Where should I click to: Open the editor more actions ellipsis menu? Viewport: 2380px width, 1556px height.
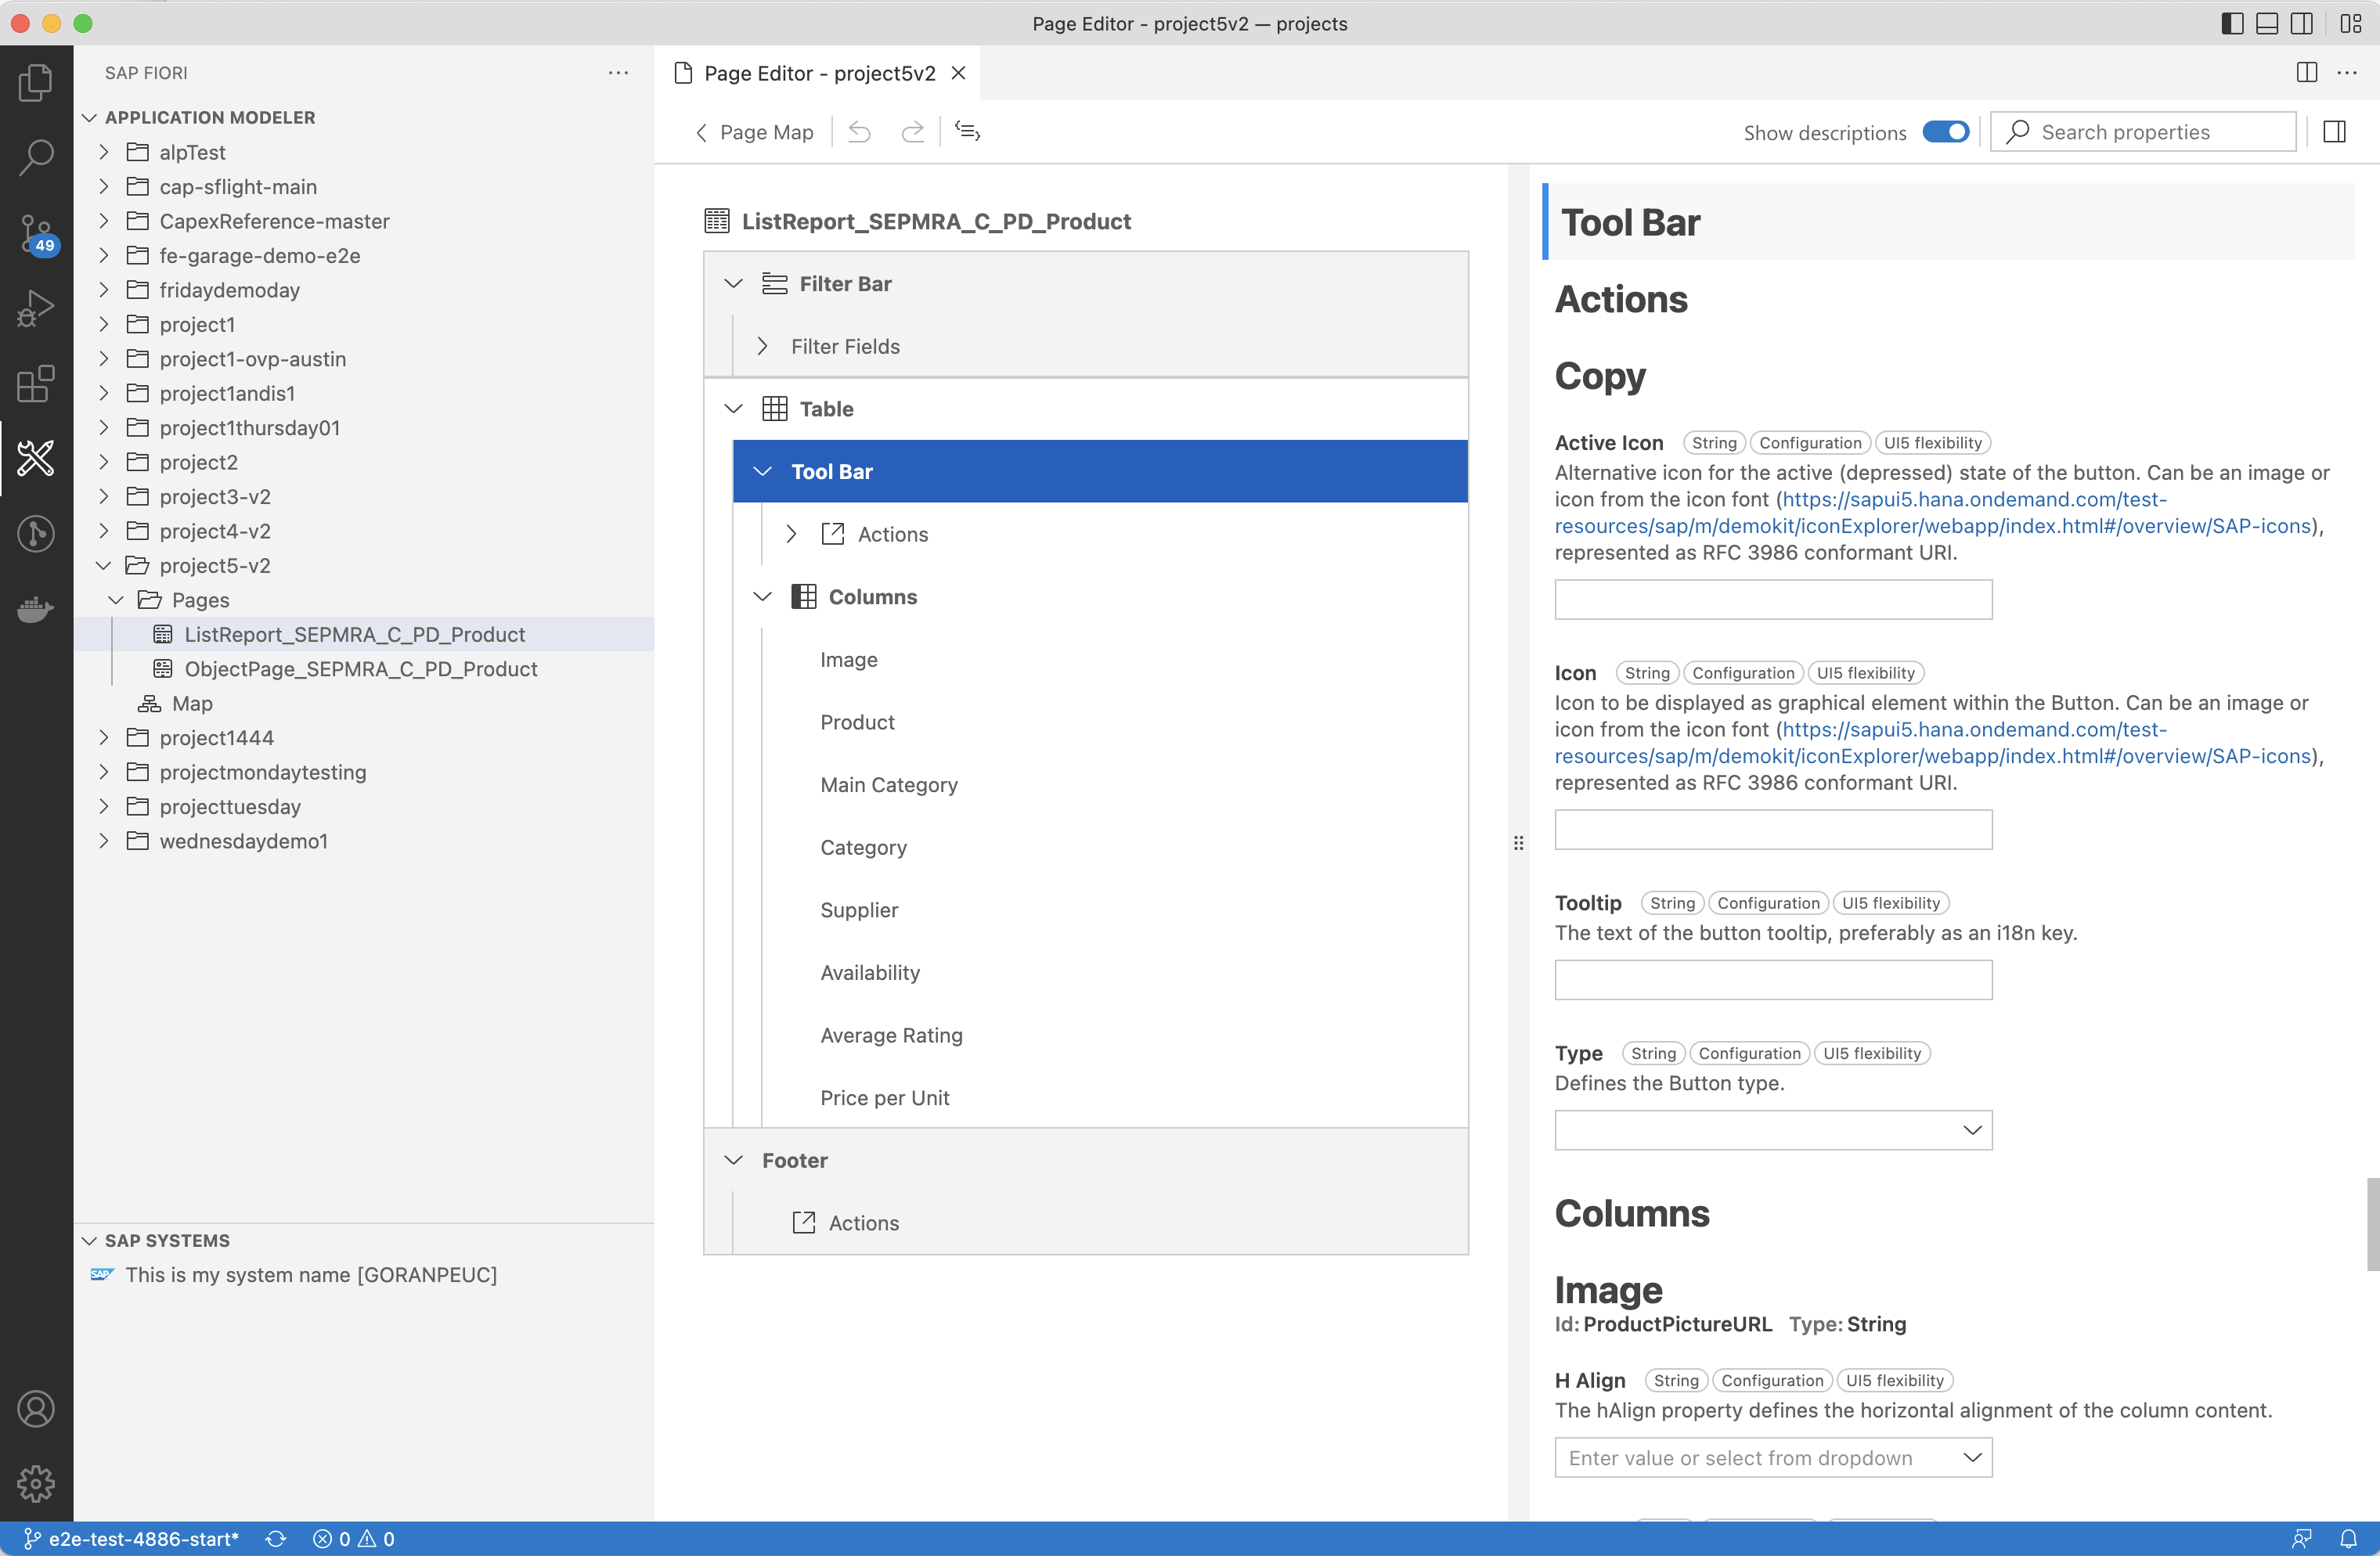pos(2349,72)
